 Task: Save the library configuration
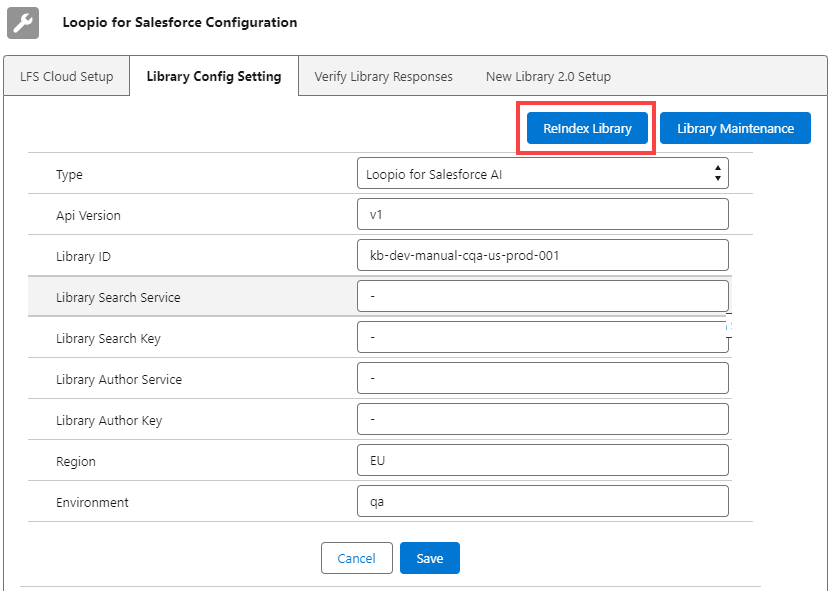430,558
